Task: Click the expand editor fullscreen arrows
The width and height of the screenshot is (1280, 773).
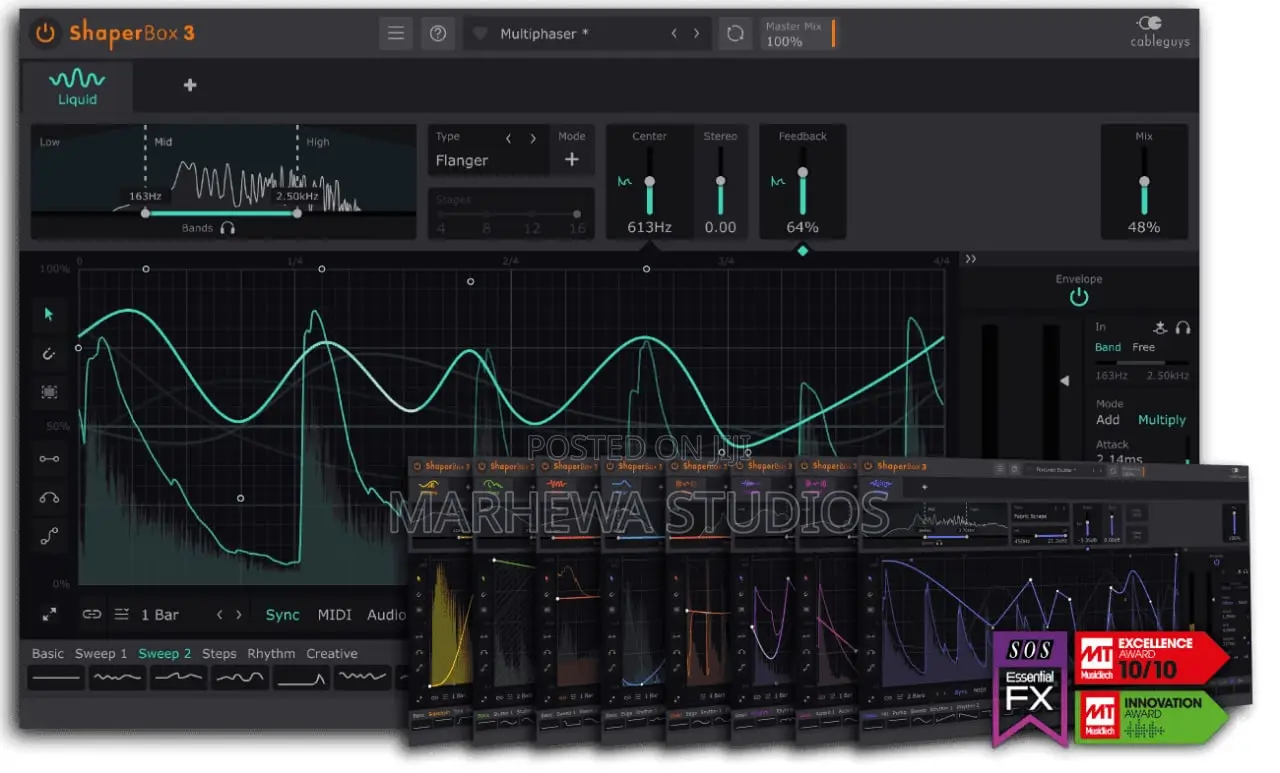Action: point(49,614)
